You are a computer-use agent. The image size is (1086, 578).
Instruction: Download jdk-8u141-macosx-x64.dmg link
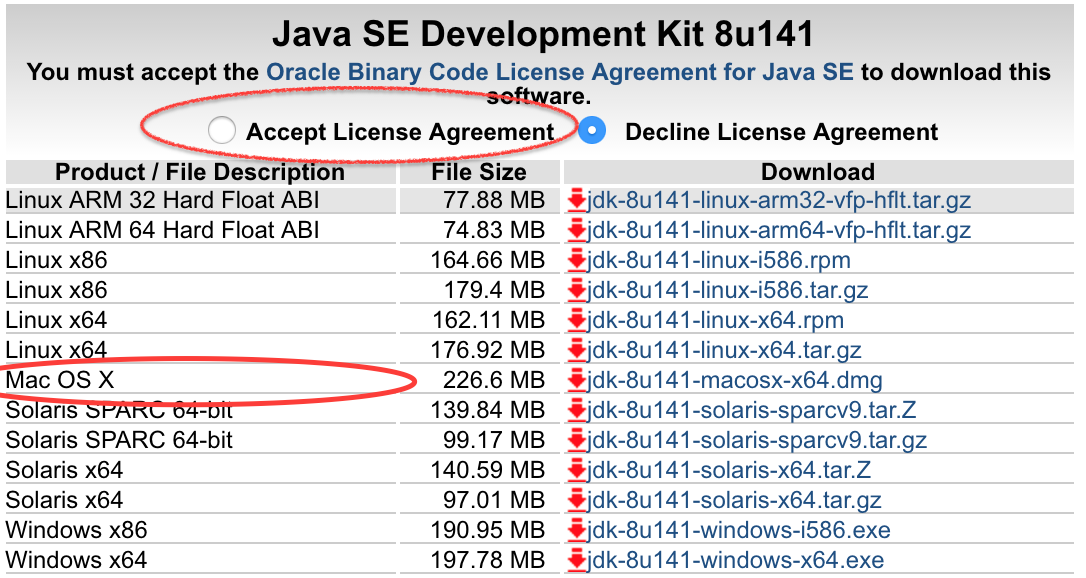pyautogui.click(x=735, y=380)
